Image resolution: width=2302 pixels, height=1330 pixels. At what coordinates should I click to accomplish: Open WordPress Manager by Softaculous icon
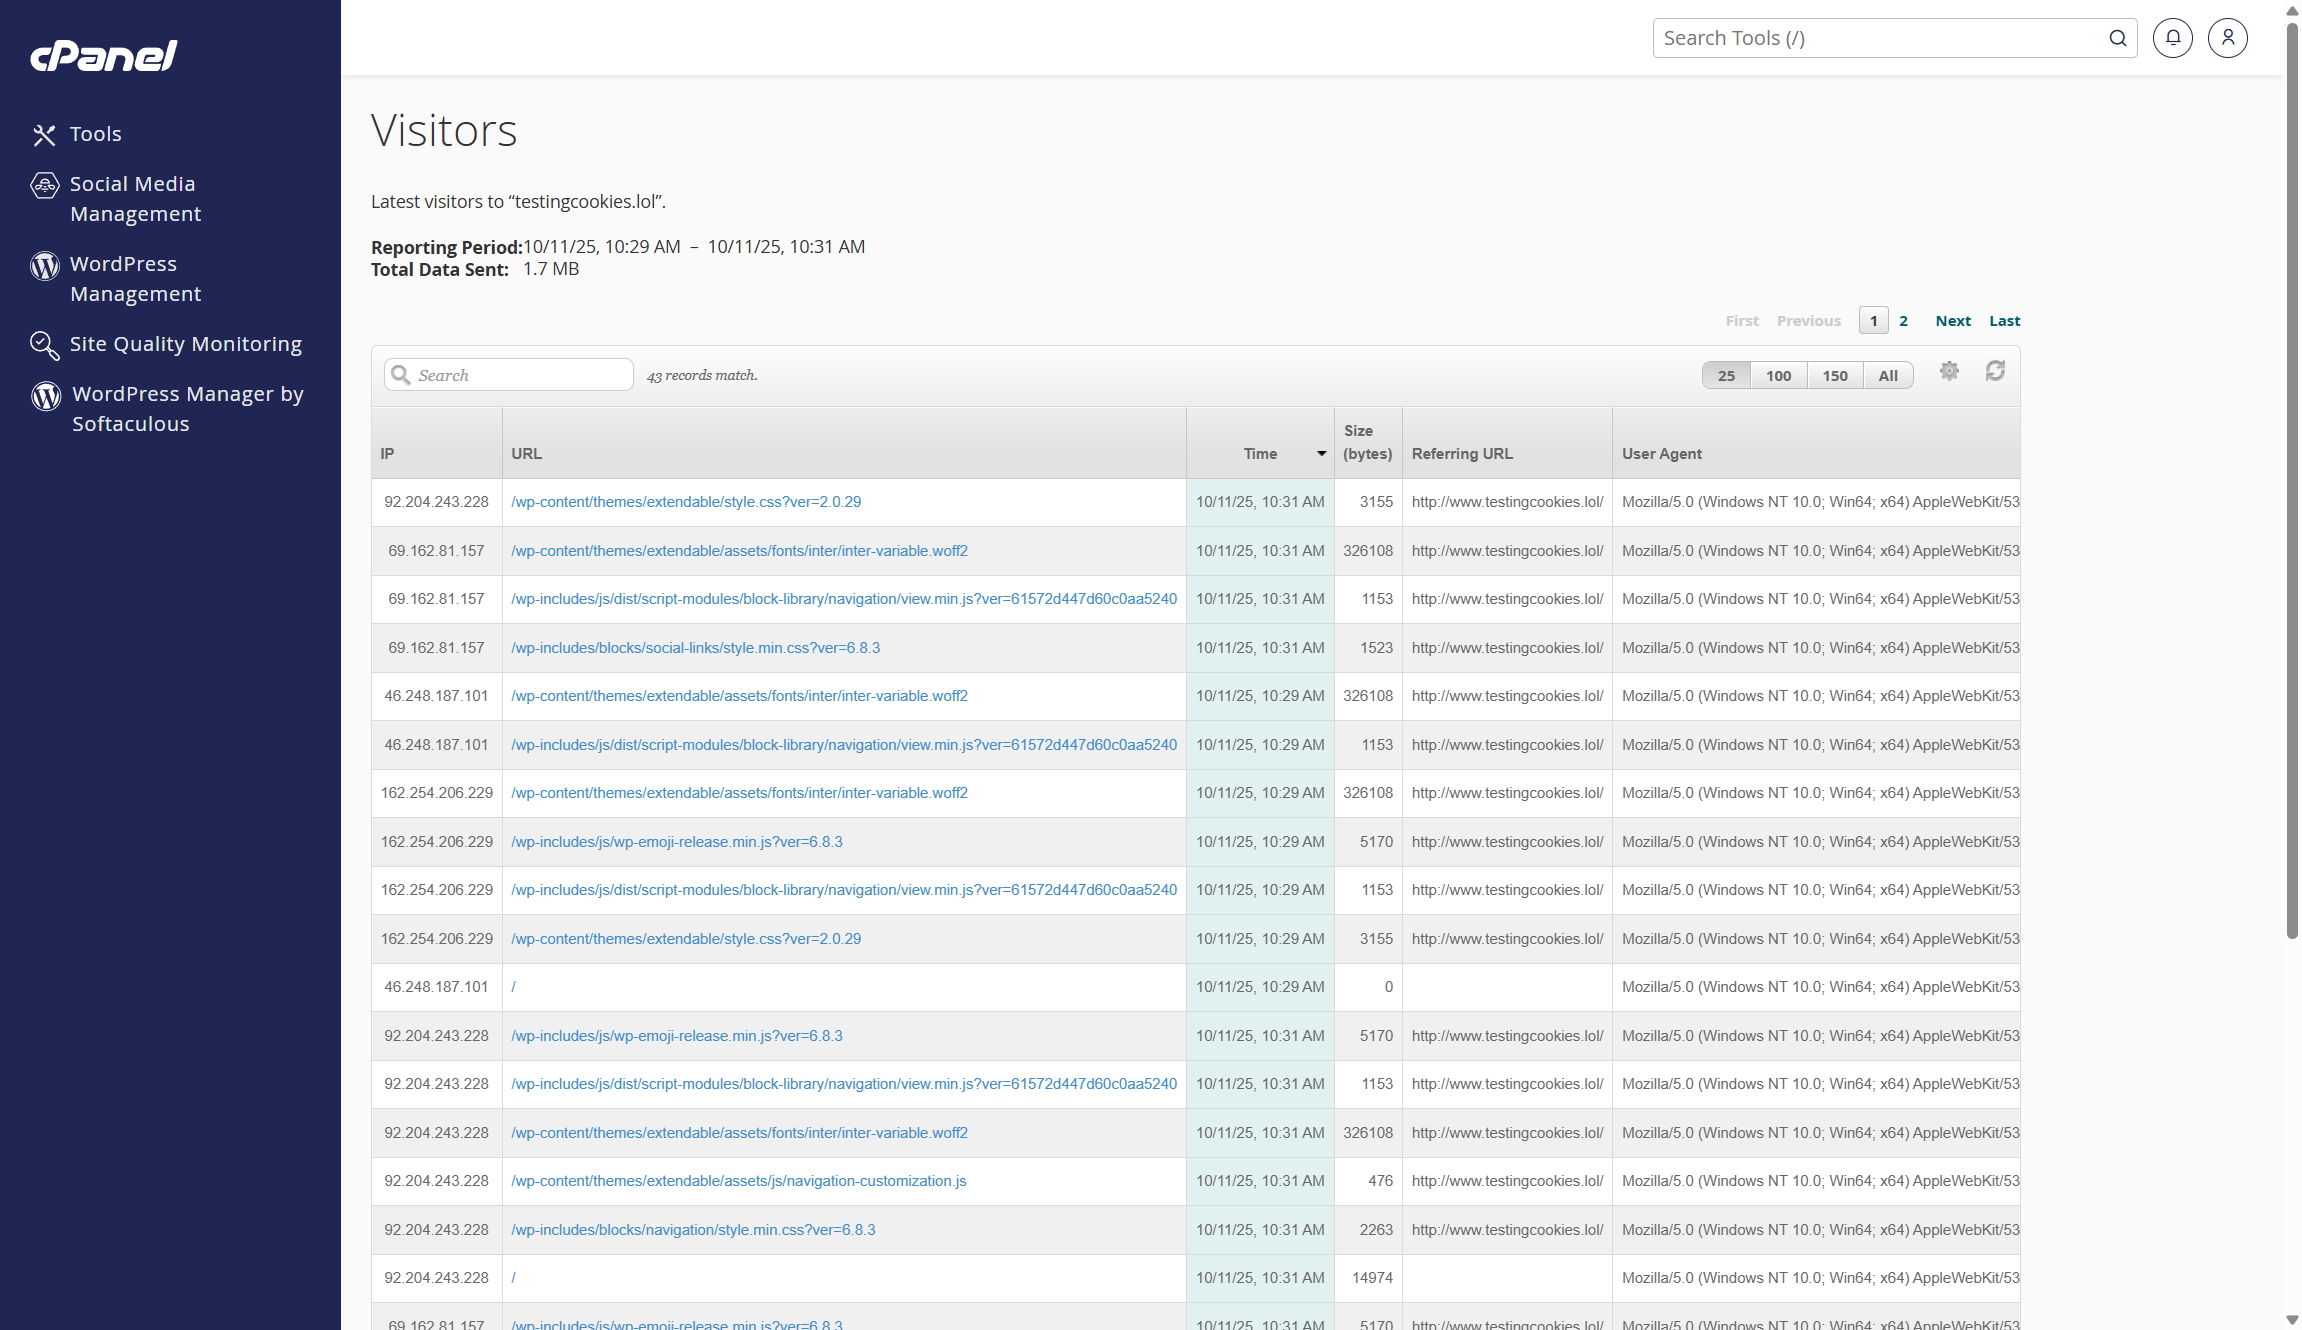click(46, 396)
